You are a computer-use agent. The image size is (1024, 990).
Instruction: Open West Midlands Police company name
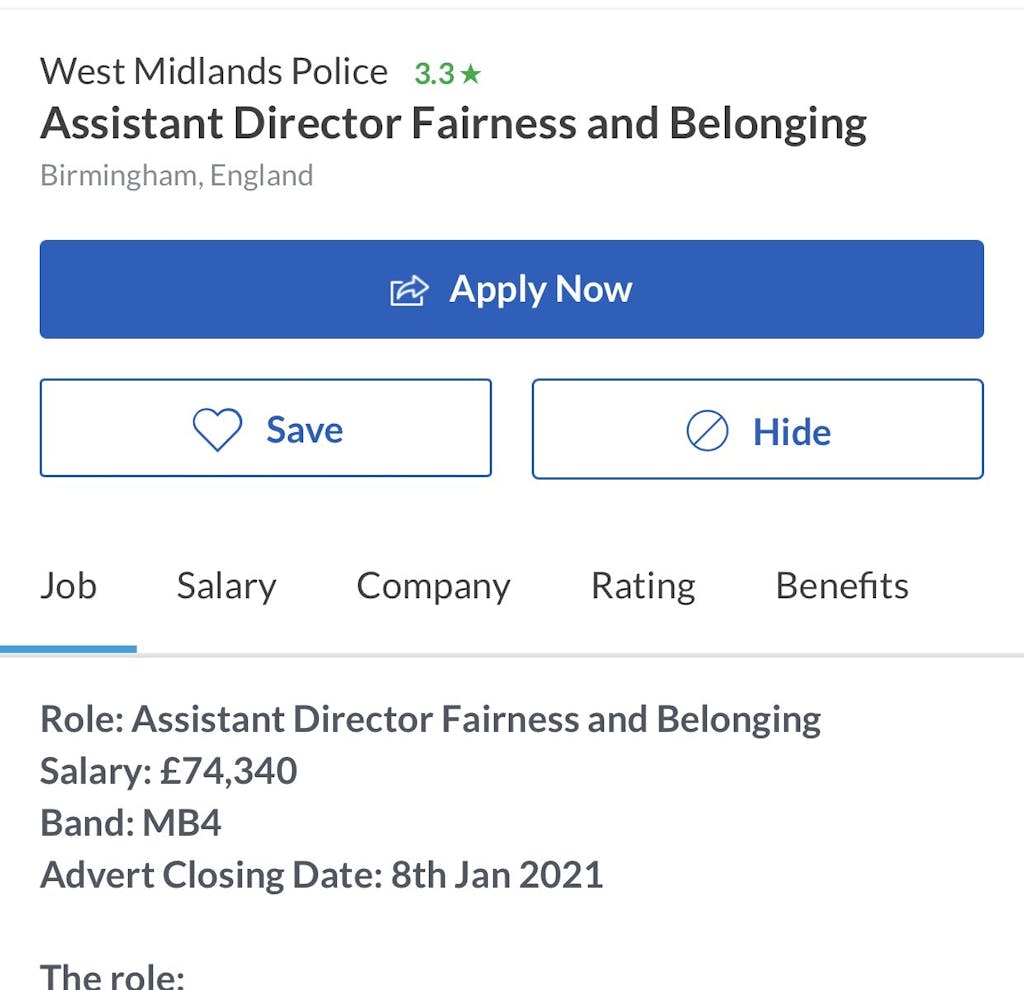[x=214, y=72]
